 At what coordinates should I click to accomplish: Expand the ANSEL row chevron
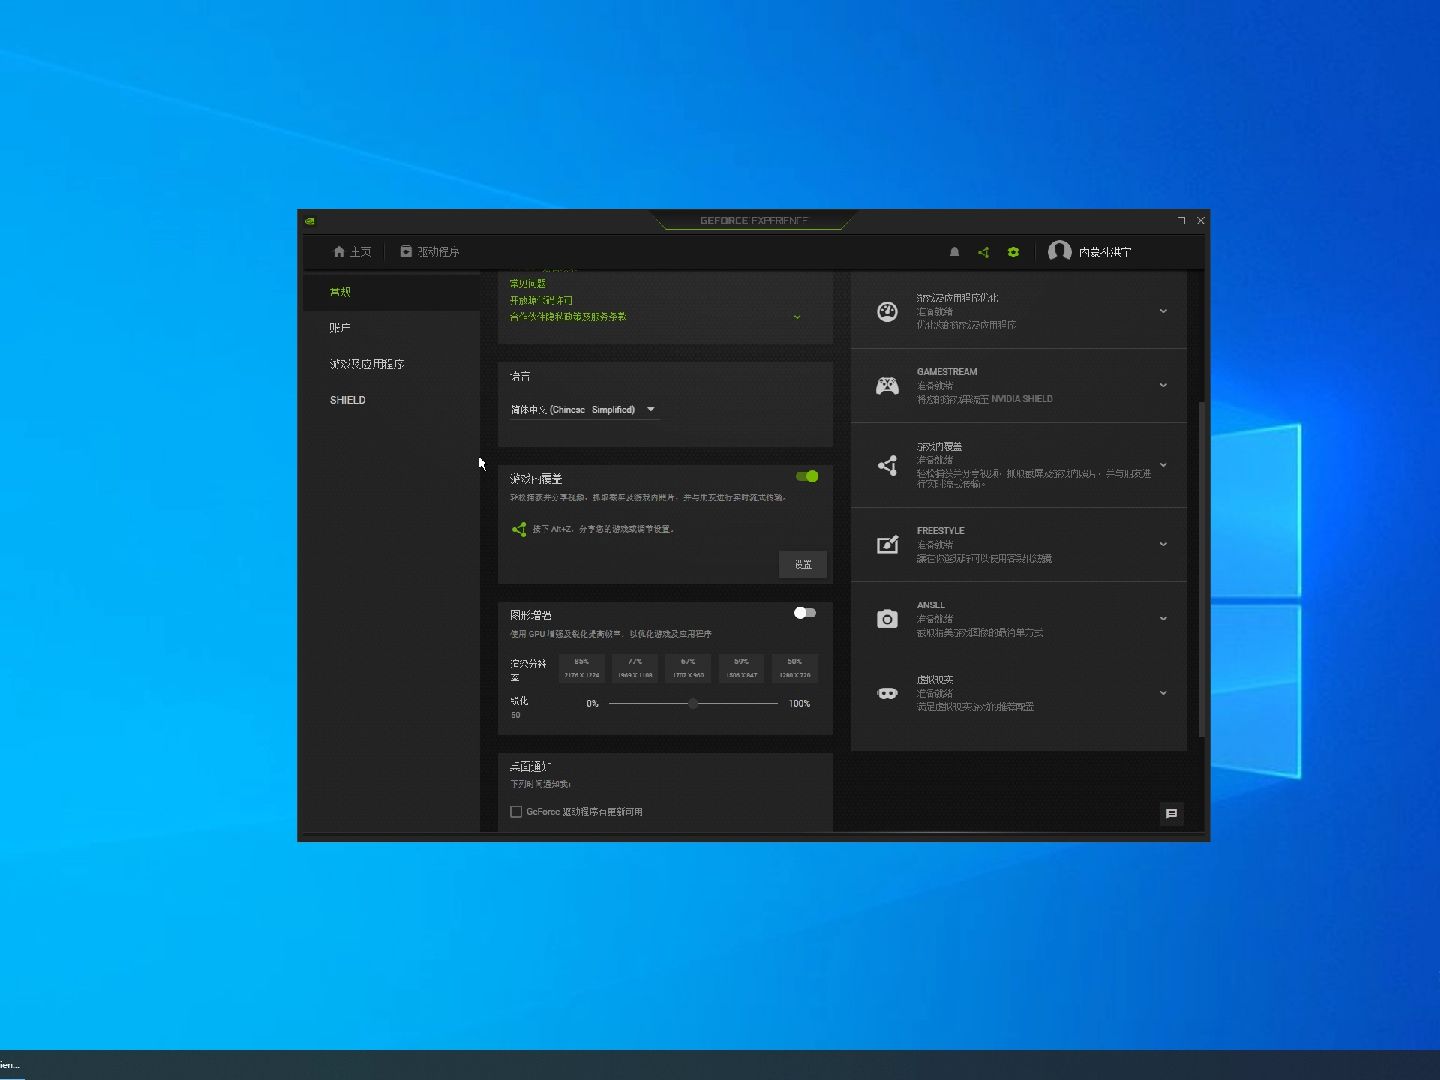tap(1163, 618)
